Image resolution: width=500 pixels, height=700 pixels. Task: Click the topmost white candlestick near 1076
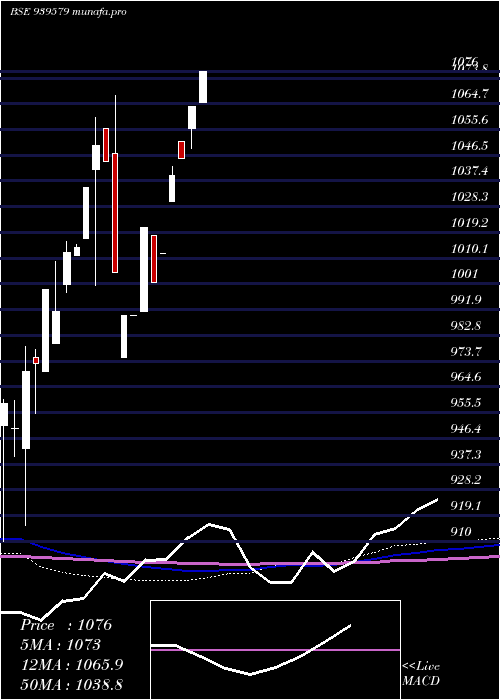coord(203,87)
